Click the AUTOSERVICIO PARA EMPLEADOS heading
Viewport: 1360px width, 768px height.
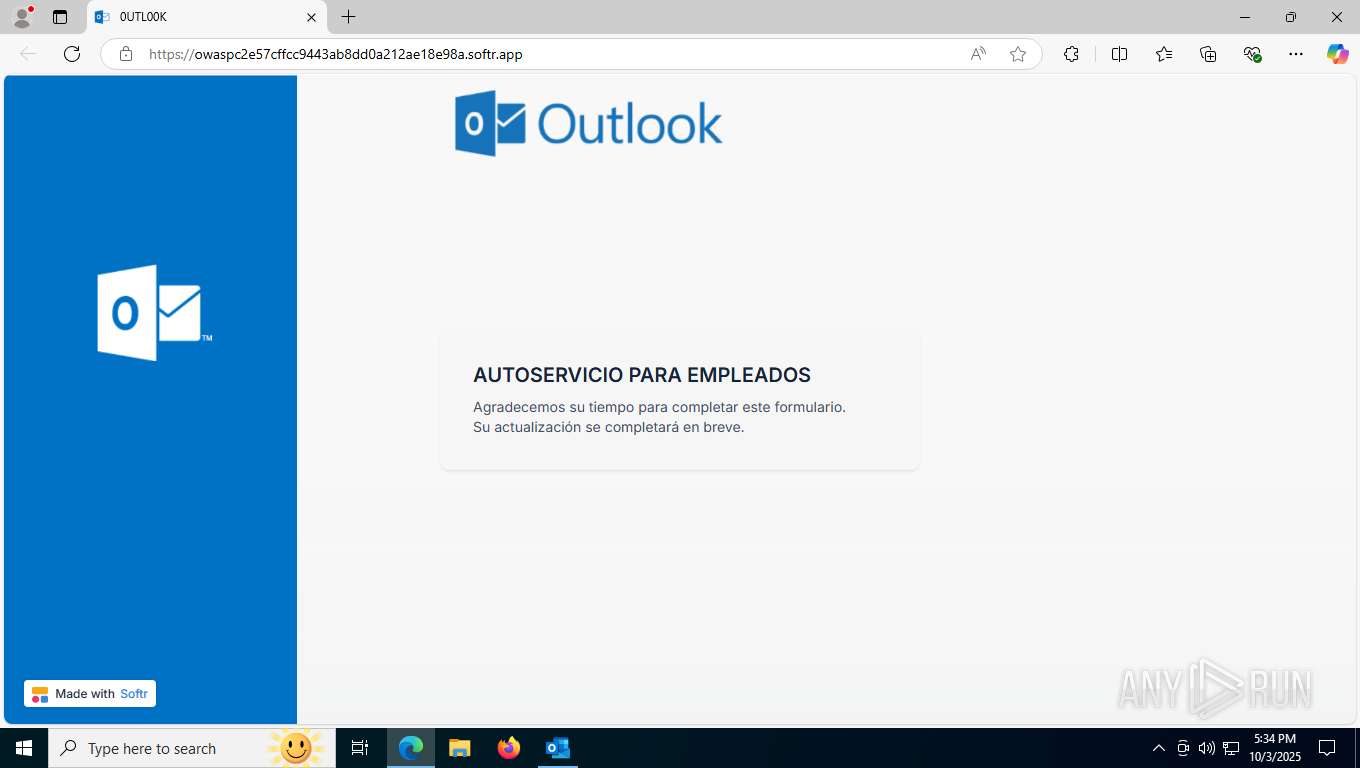642,375
